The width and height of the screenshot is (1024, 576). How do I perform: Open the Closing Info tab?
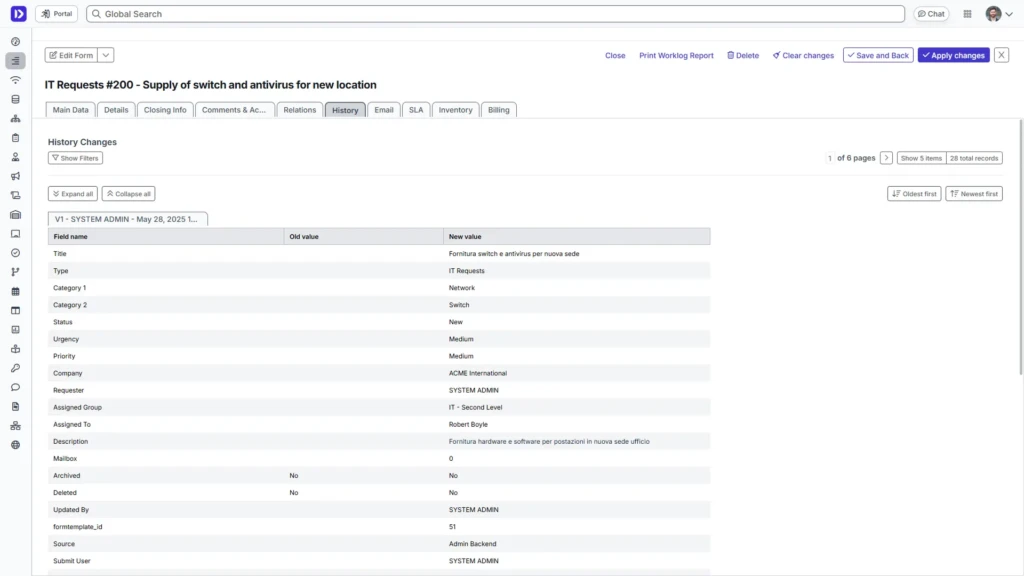tap(165, 110)
